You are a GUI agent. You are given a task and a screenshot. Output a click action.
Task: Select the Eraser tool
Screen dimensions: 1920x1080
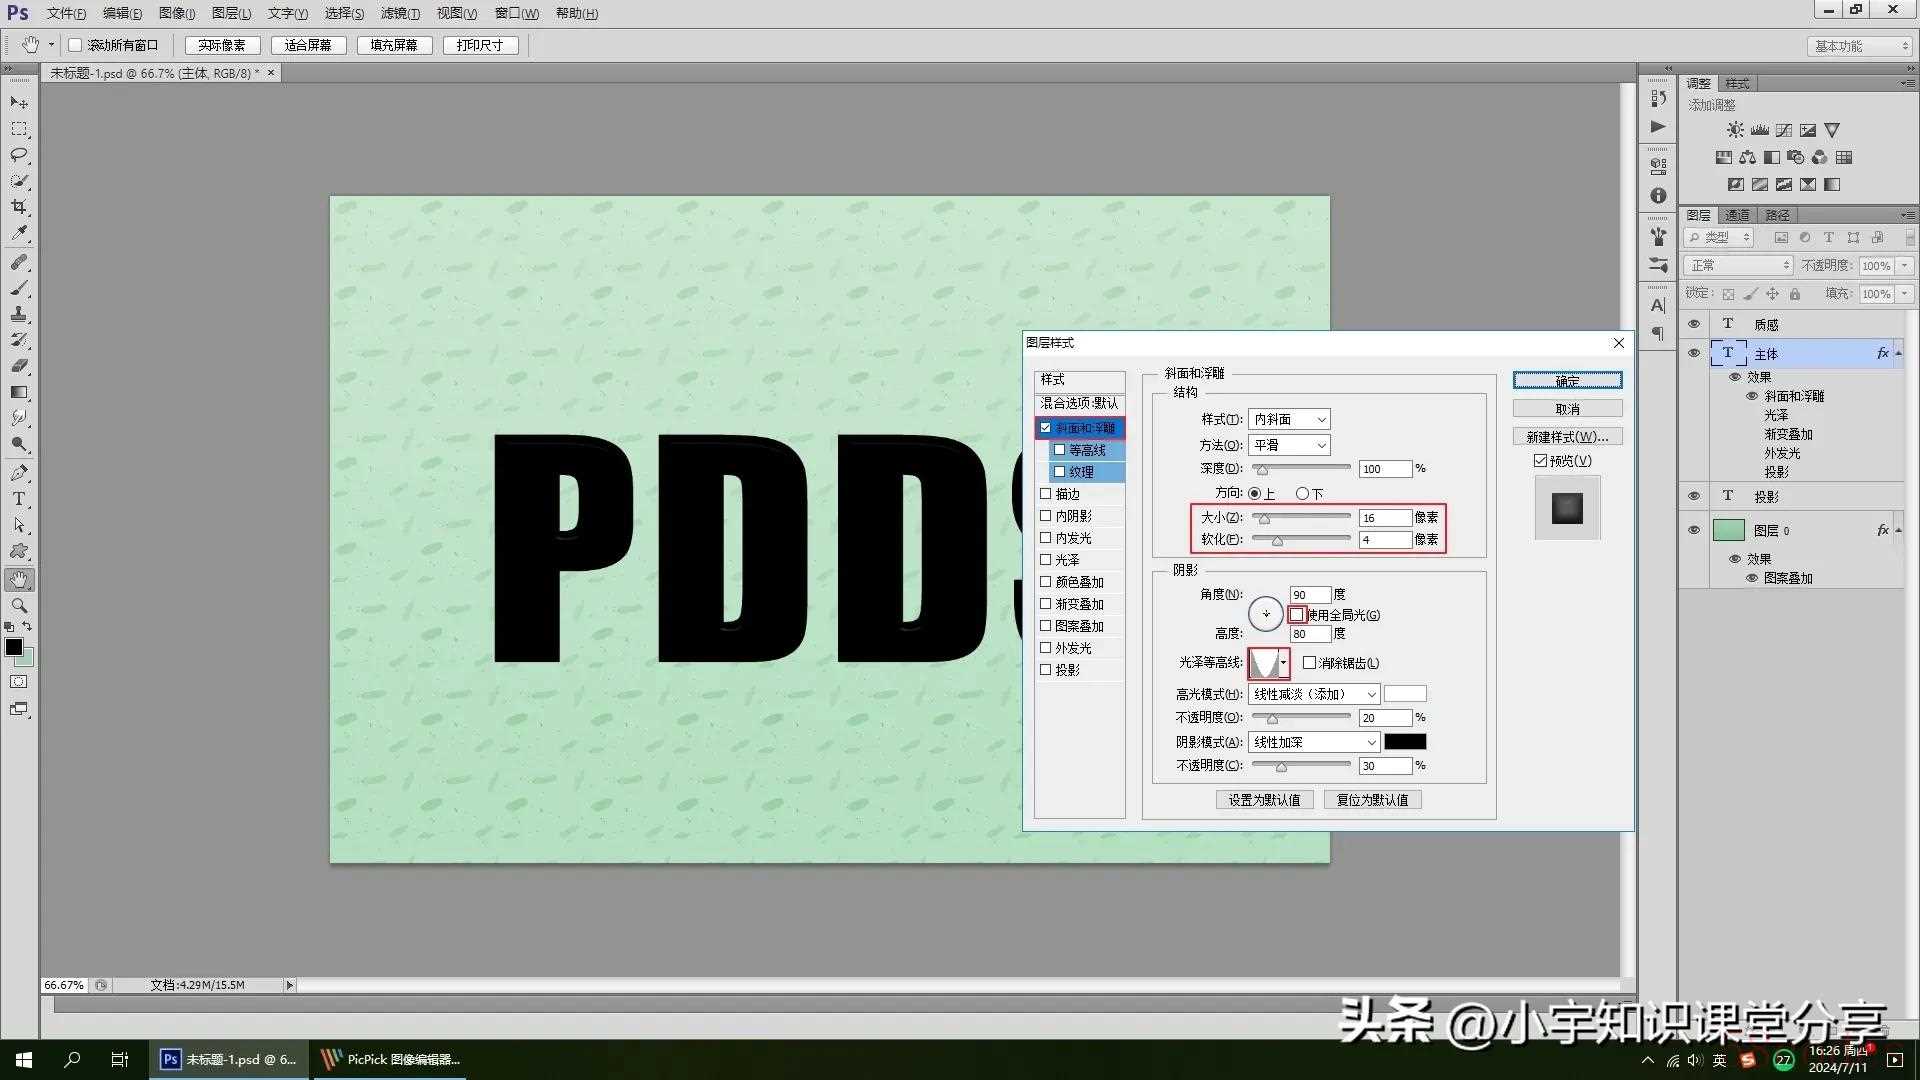coord(19,366)
